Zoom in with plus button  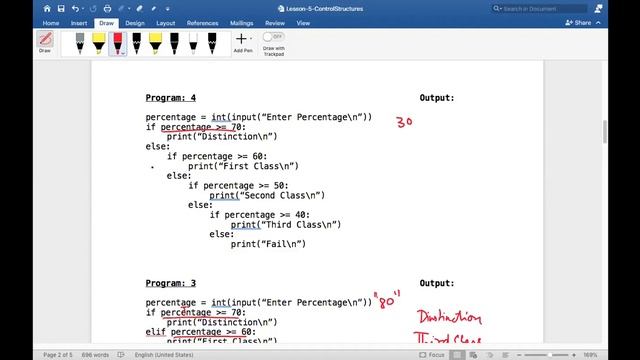point(573,355)
